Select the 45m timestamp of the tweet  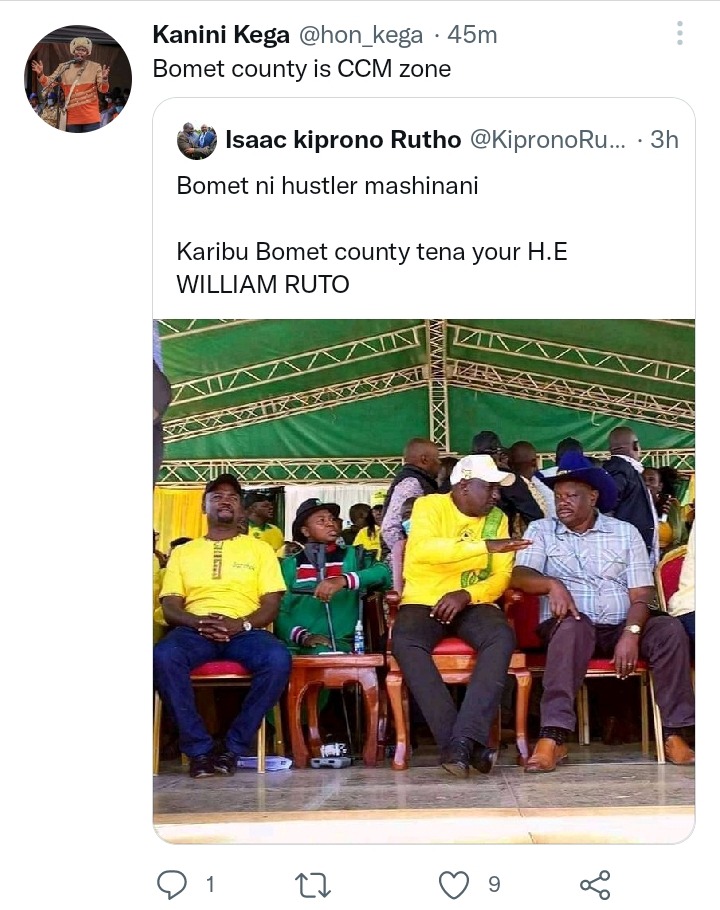(472, 35)
